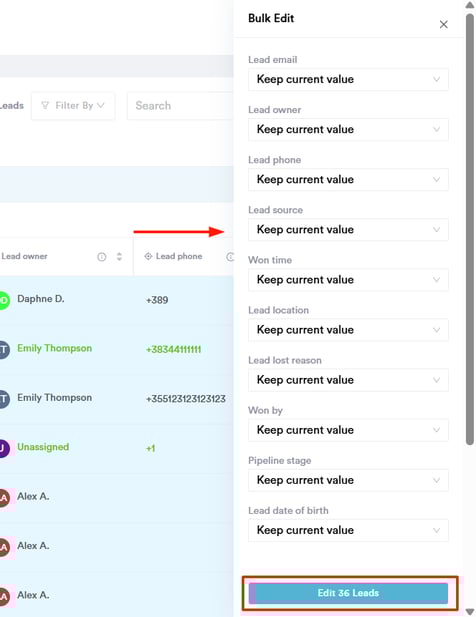Expand the Pipeline stage dropdown
This screenshot has height=617, width=476.
click(x=348, y=480)
